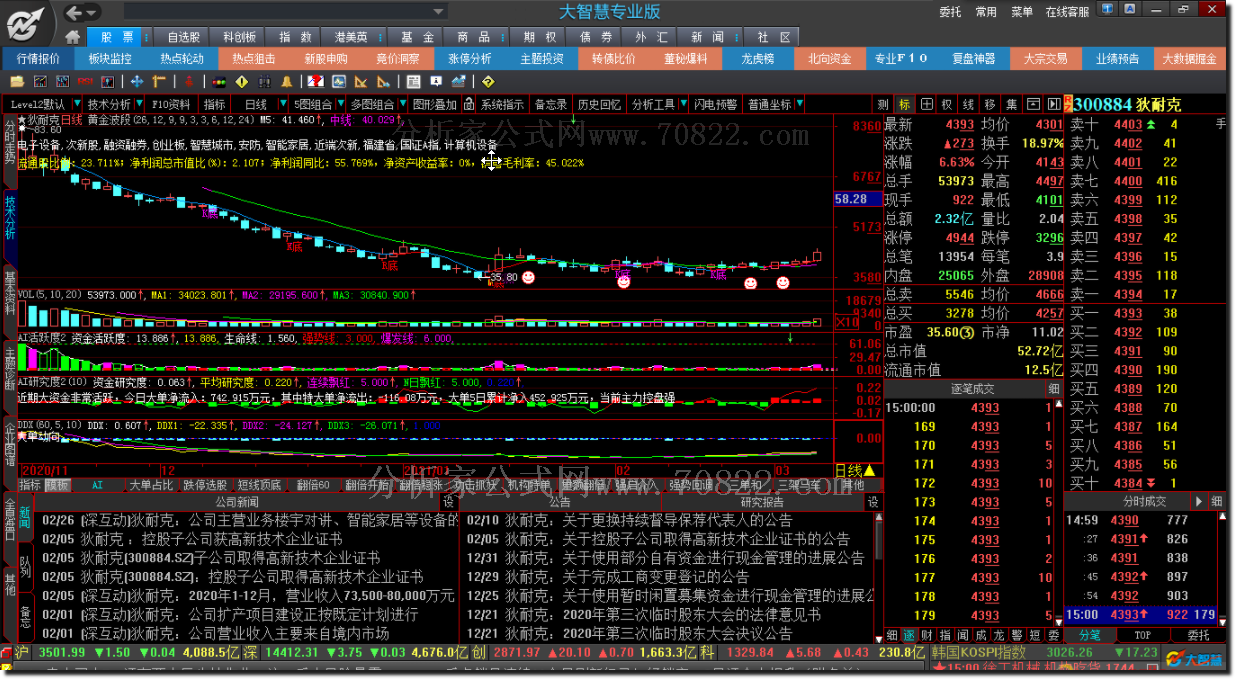The width and height of the screenshot is (1236, 679).
Task: Click the triangle ruler drawing tool icon
Action: point(360,81)
